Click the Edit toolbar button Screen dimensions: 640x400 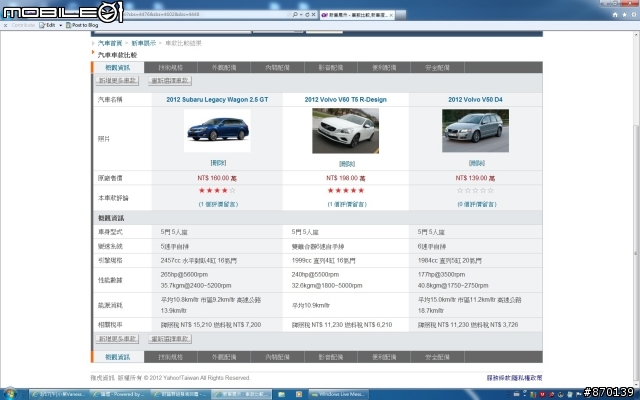tap(47, 25)
